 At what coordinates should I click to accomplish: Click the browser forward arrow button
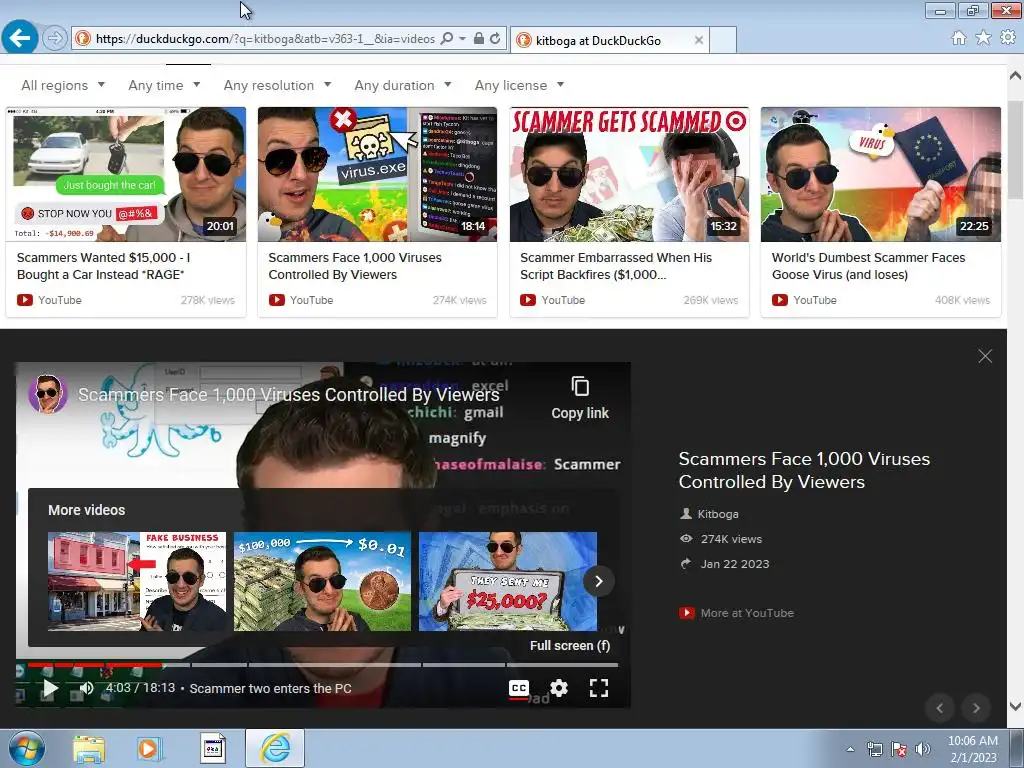click(55, 39)
